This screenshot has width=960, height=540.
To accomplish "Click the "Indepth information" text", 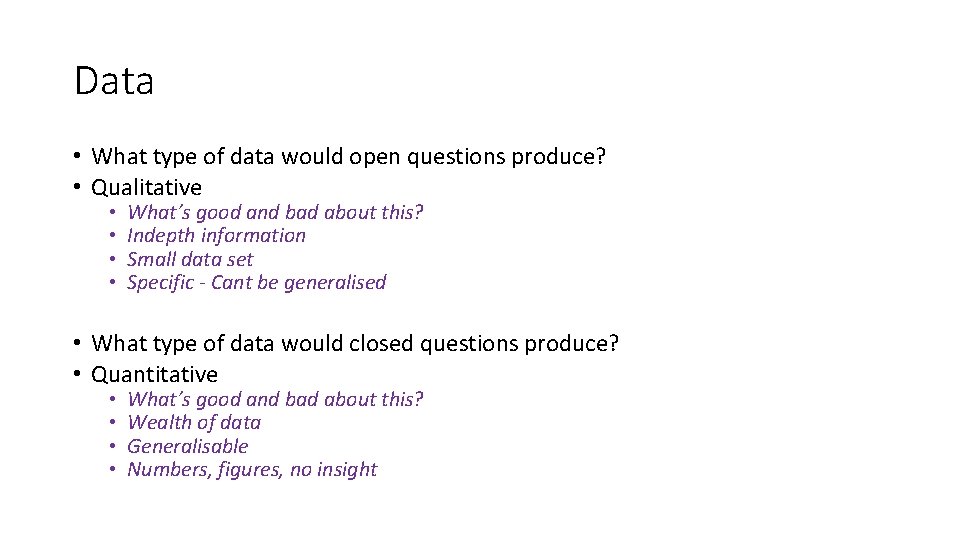I will click(x=216, y=236).
